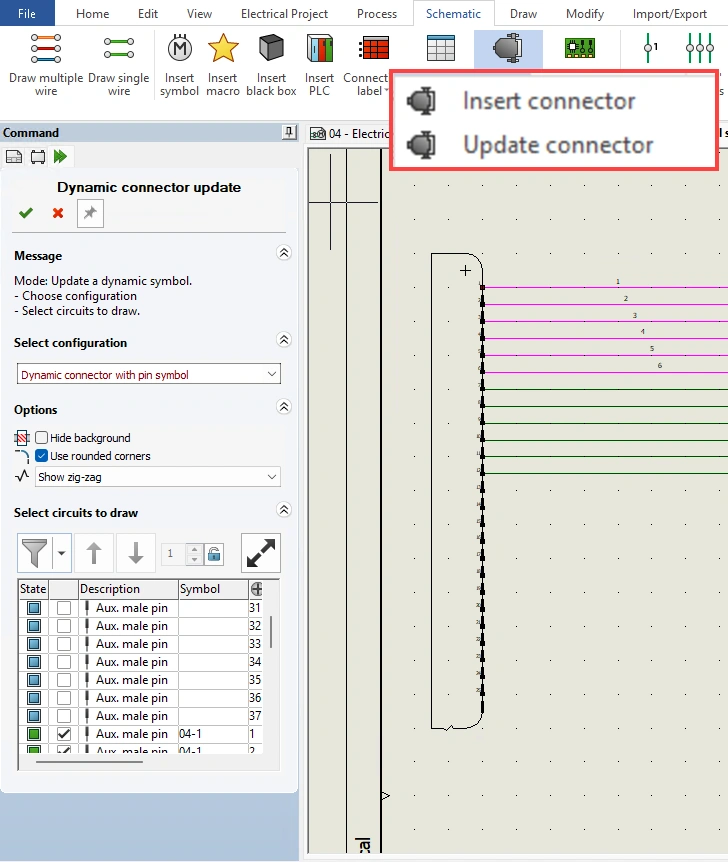The height and width of the screenshot is (862, 728).
Task: Check the box for pin 32
Action: (x=64, y=626)
